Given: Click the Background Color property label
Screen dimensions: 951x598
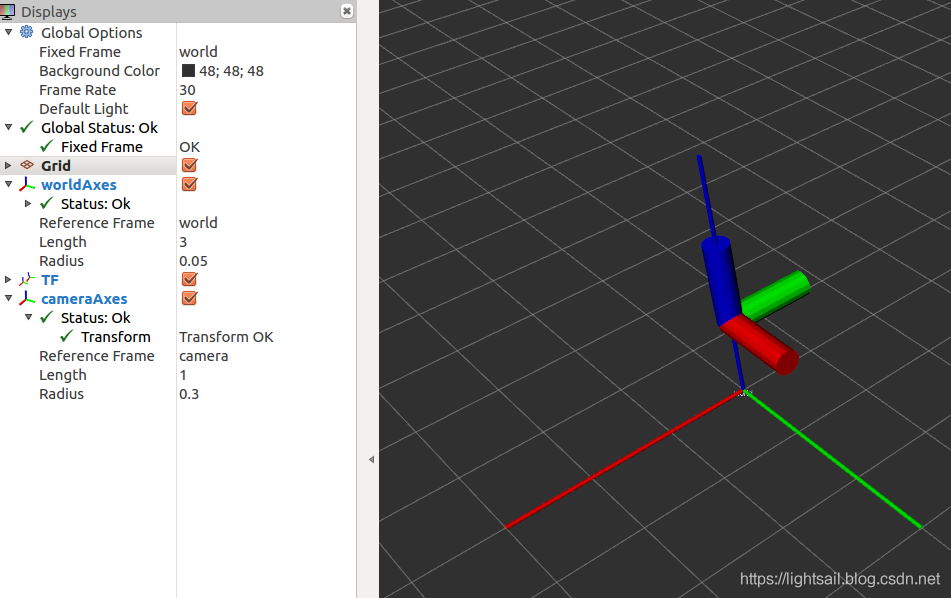Looking at the screenshot, I should (99, 71).
